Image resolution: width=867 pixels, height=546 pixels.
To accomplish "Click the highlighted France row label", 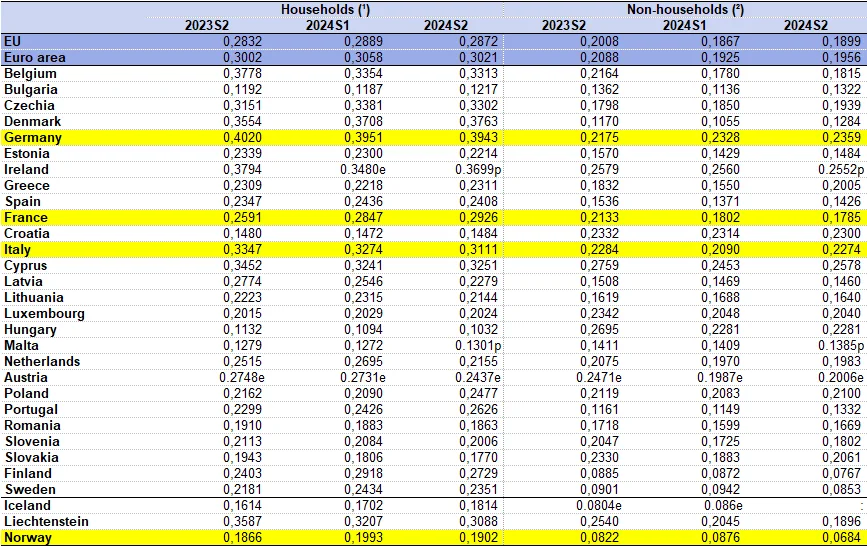I will [x=26, y=217].
